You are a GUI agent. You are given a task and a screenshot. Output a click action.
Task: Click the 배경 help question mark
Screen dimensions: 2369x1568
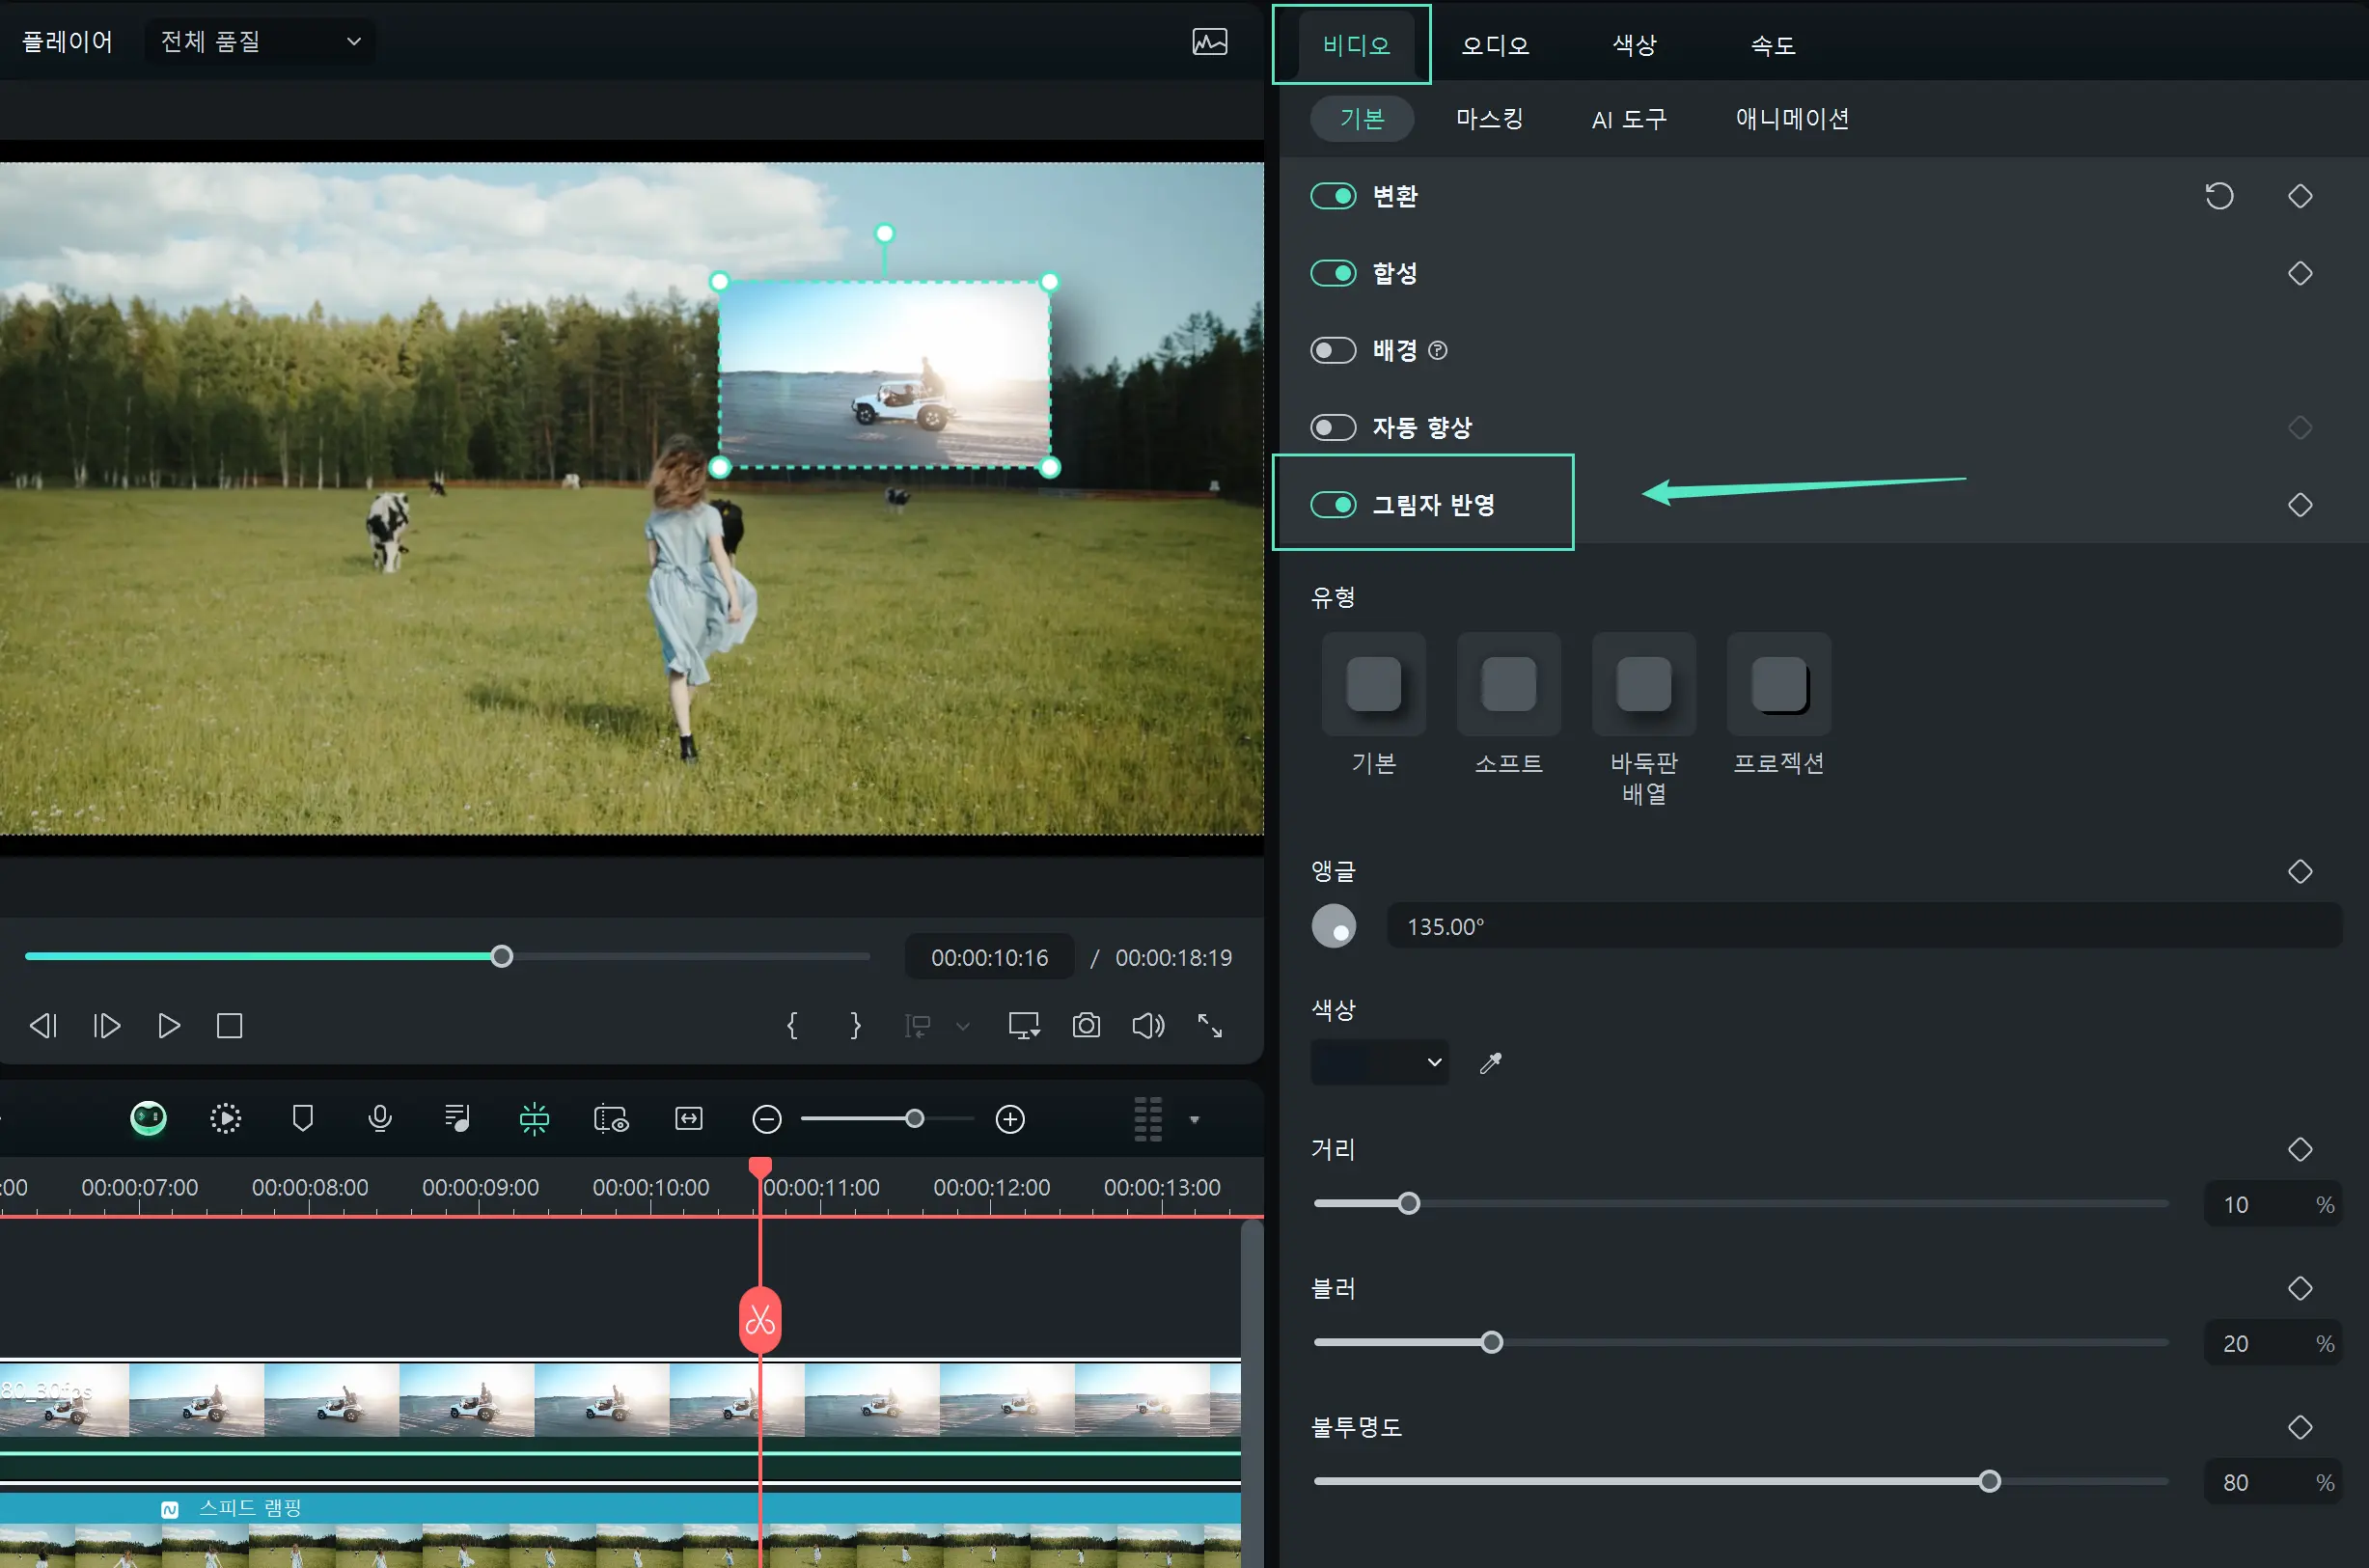point(1438,351)
